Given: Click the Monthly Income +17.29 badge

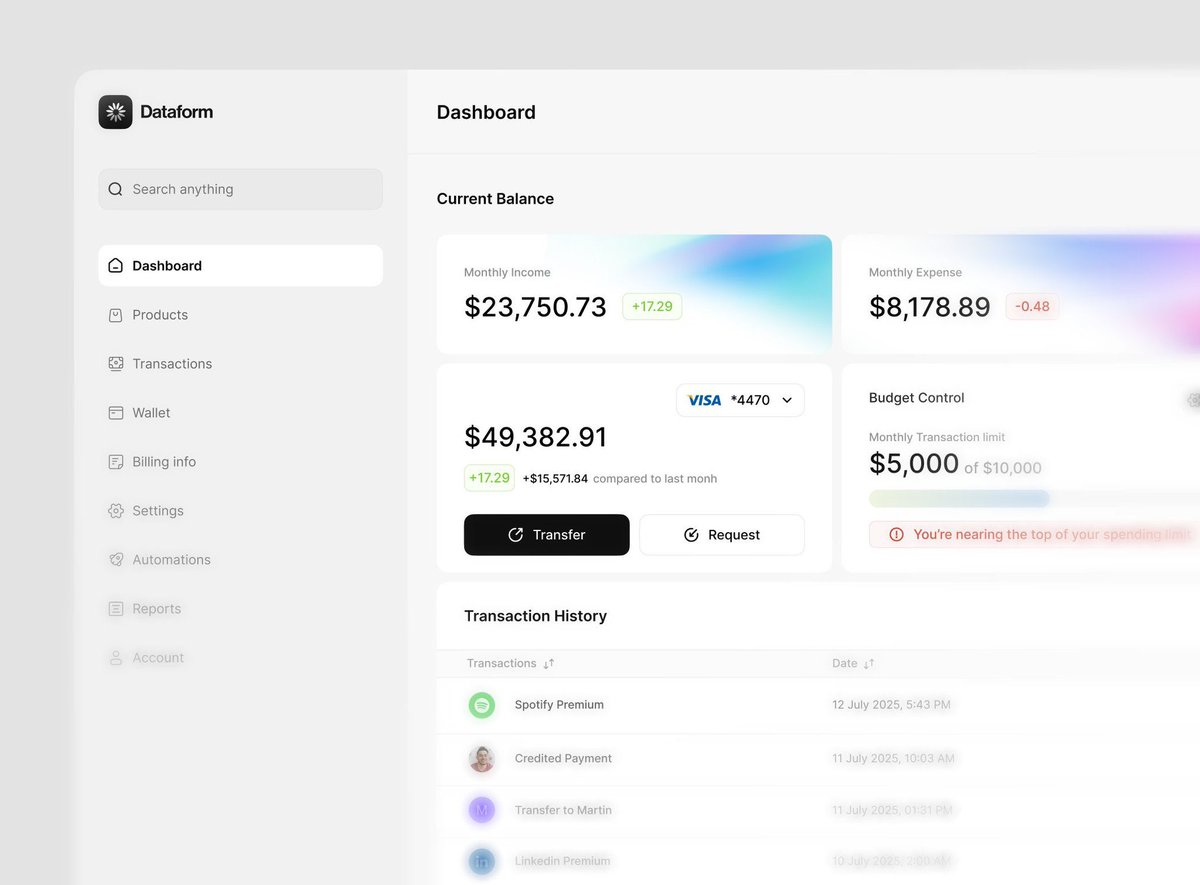Looking at the screenshot, I should [x=652, y=306].
